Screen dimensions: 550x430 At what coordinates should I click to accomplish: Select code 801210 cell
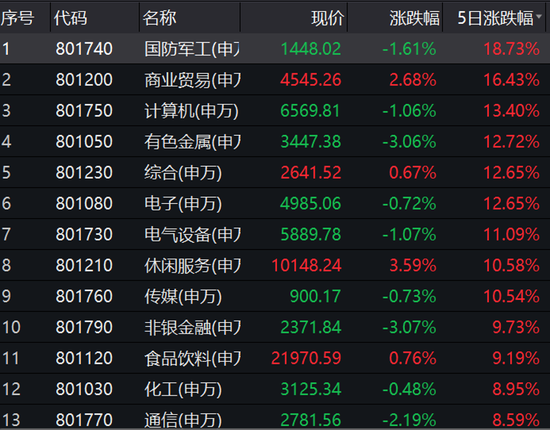[x=84, y=265]
